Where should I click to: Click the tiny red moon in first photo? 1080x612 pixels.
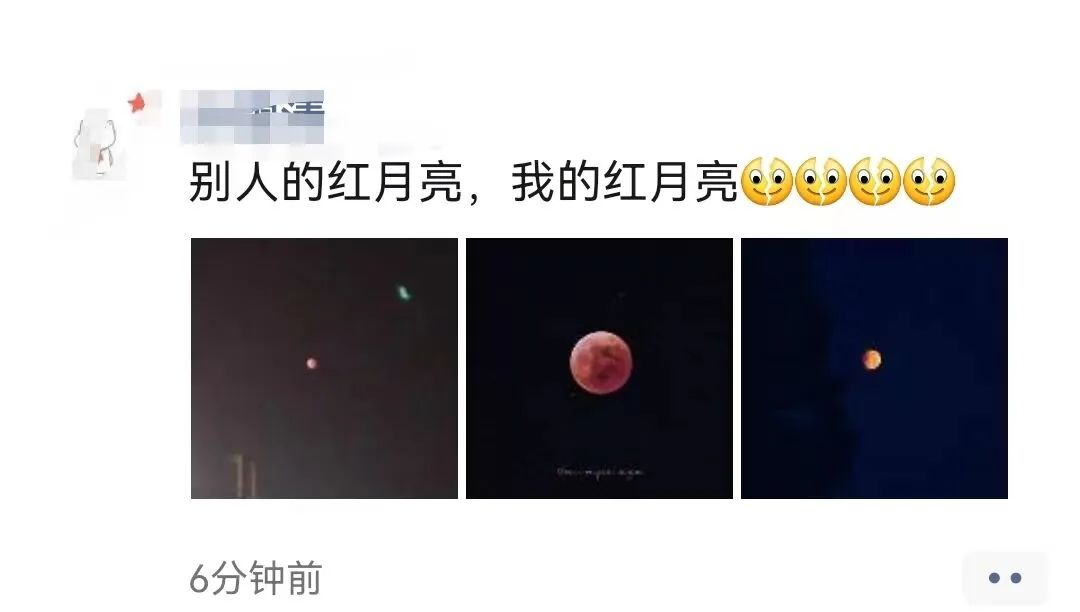(x=311, y=363)
